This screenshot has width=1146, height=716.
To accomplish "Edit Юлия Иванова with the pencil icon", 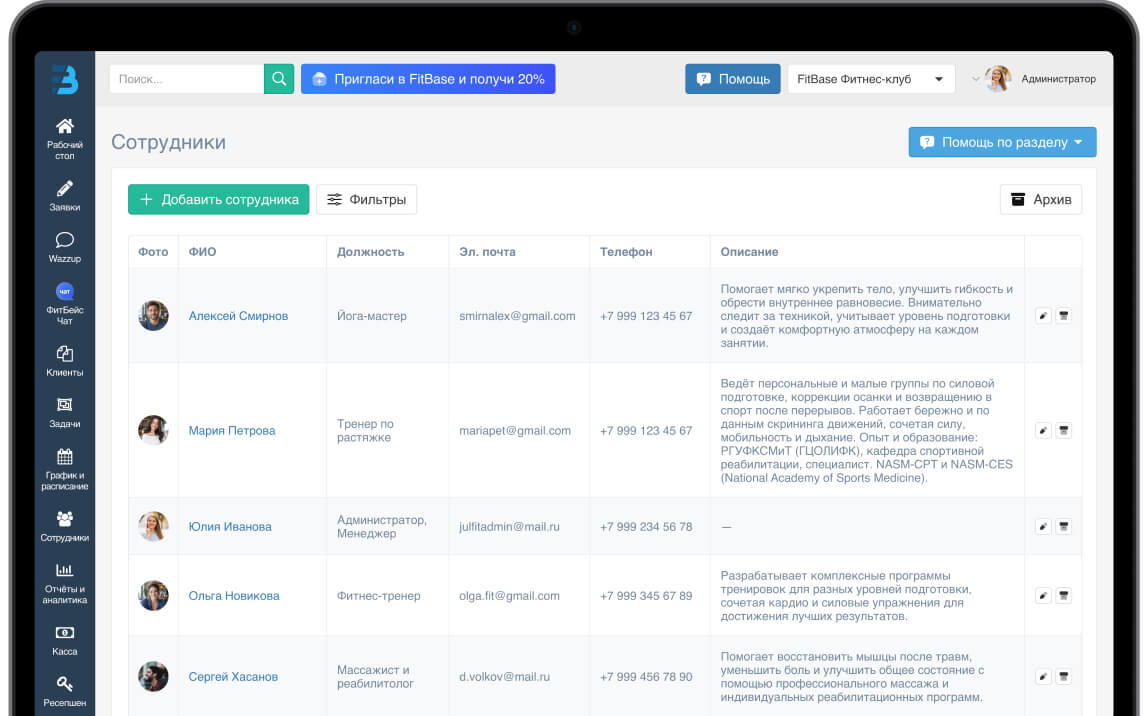I will [x=1043, y=526].
